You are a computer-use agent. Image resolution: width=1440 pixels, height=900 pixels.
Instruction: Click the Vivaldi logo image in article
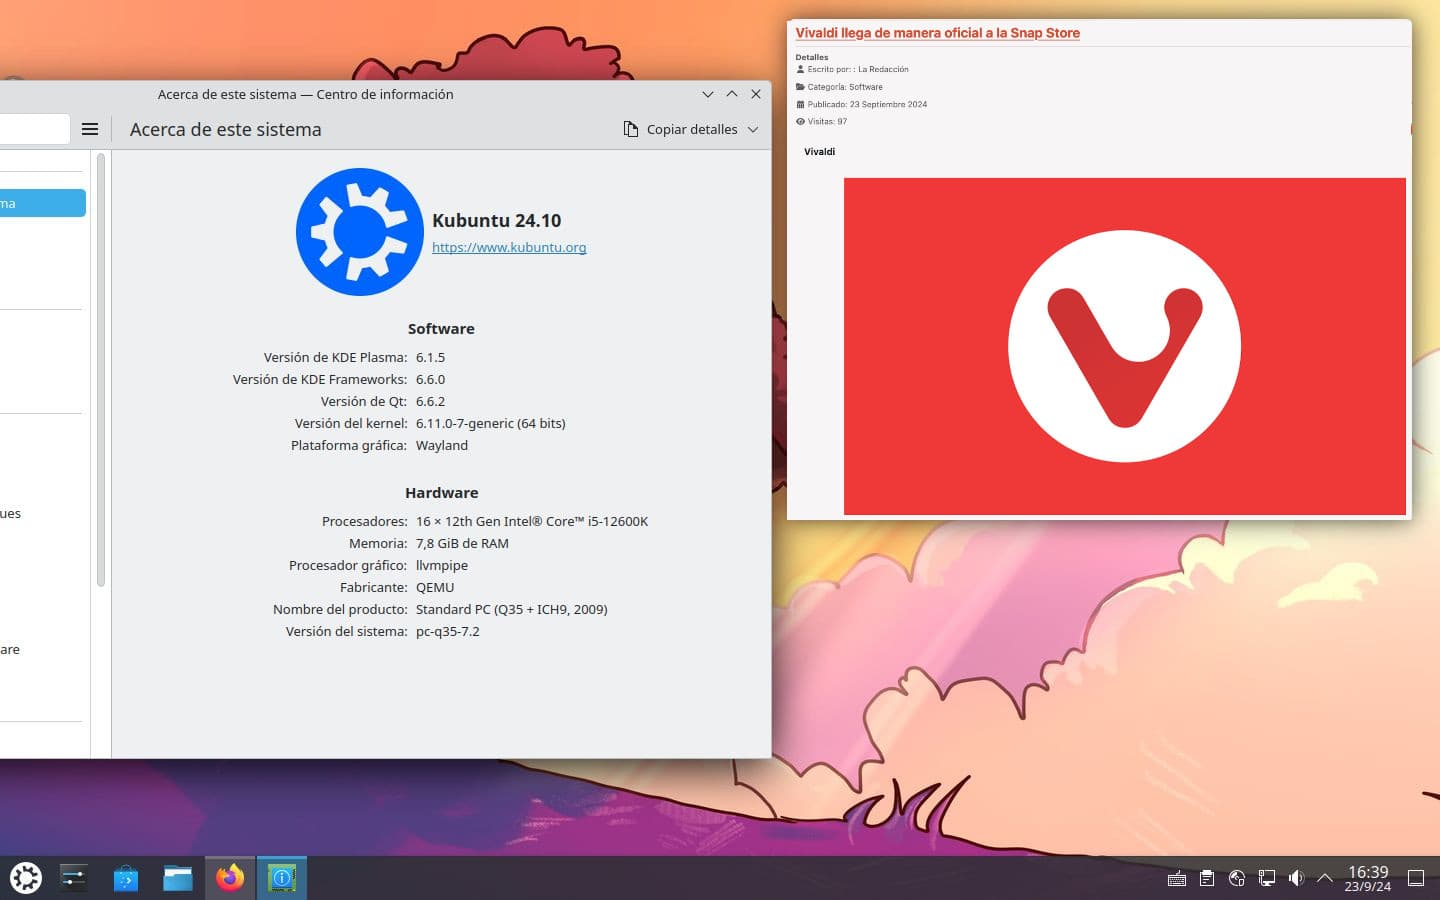tap(1125, 346)
